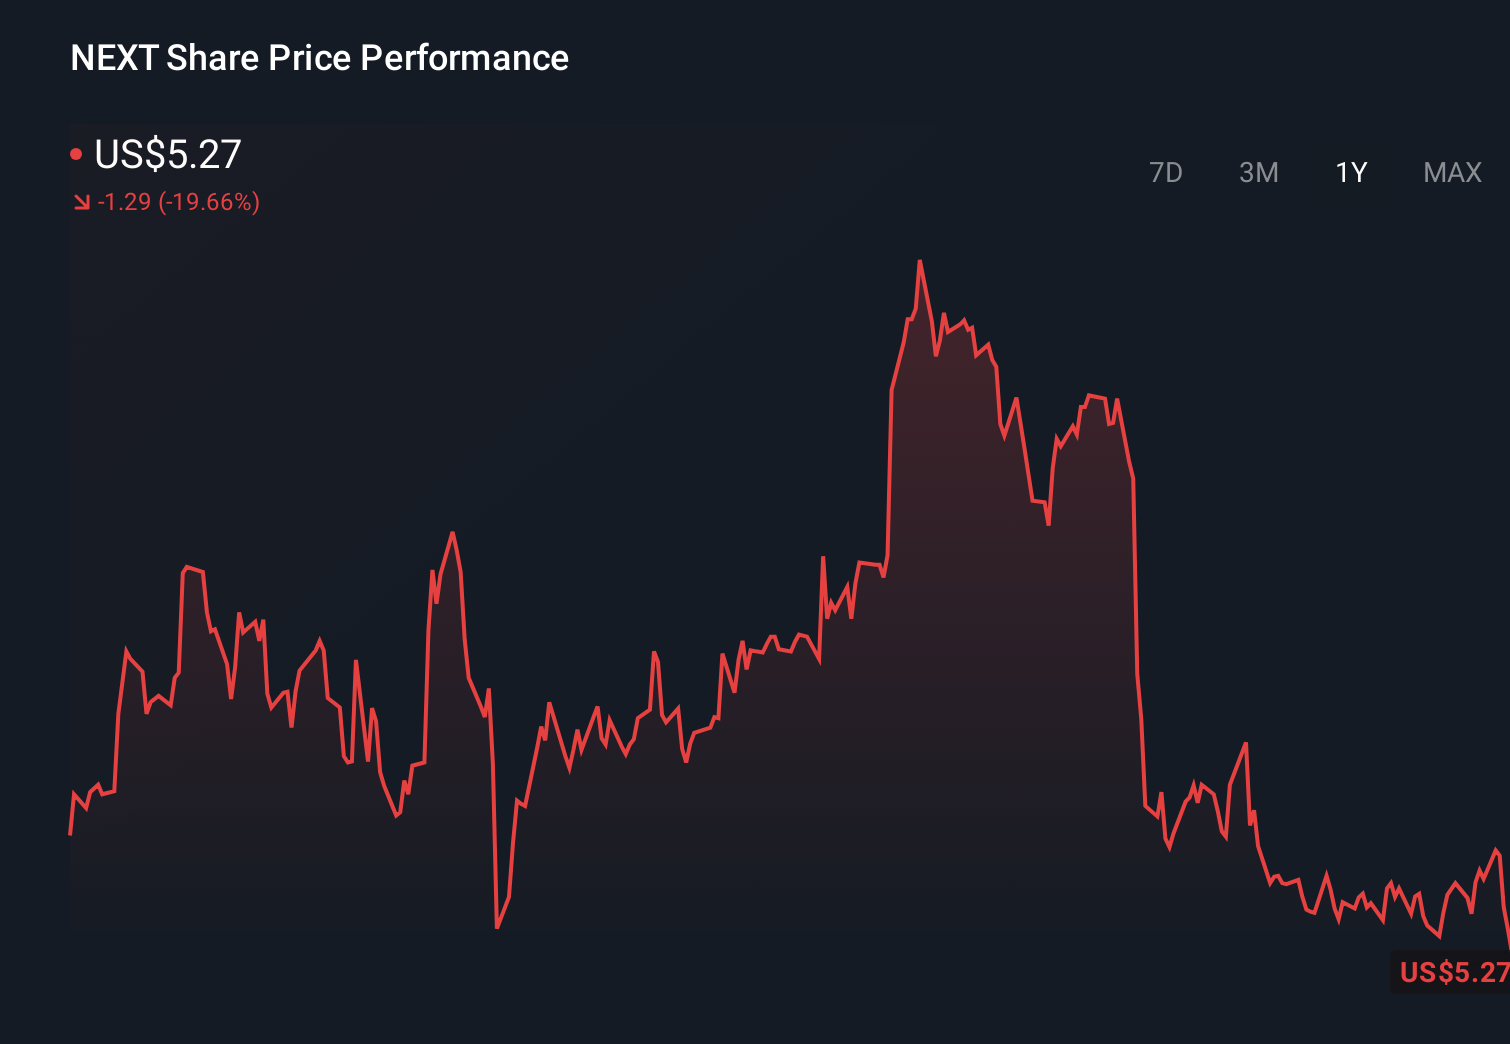Click the highest peak of the price line
The height and width of the screenshot is (1044, 1510).
tap(920, 260)
